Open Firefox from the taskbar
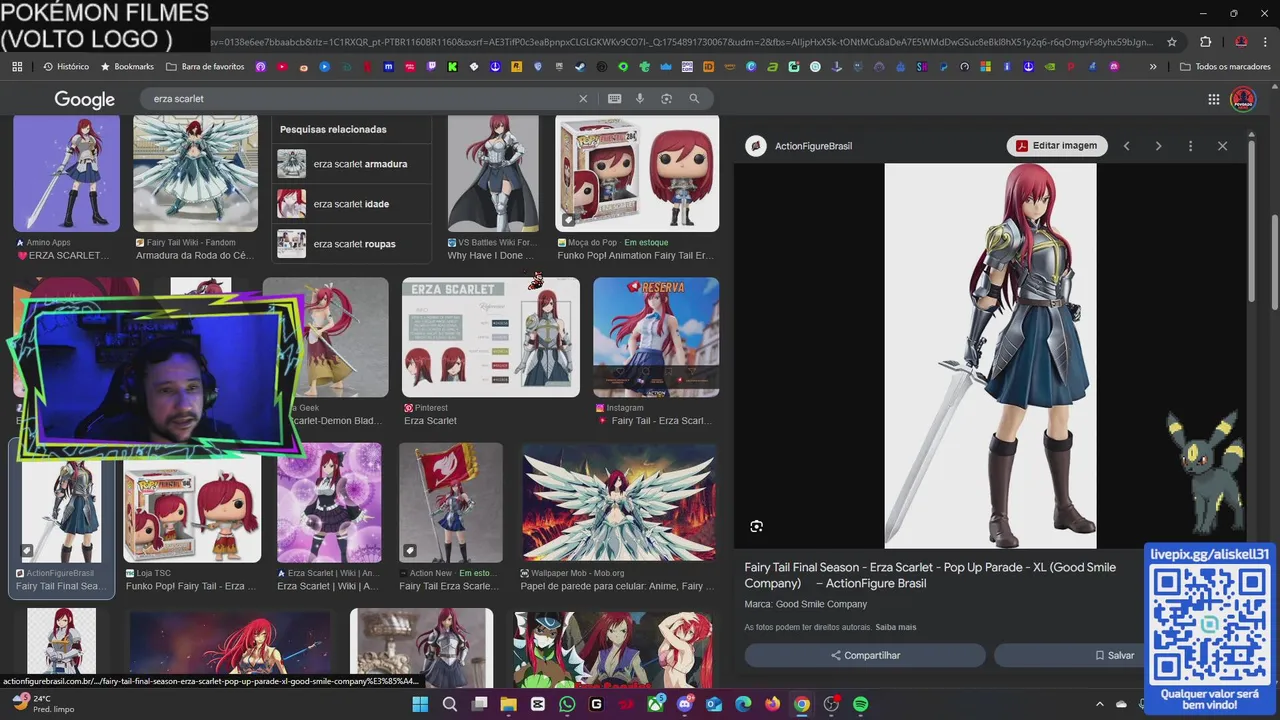The image size is (1280, 720). (772, 704)
